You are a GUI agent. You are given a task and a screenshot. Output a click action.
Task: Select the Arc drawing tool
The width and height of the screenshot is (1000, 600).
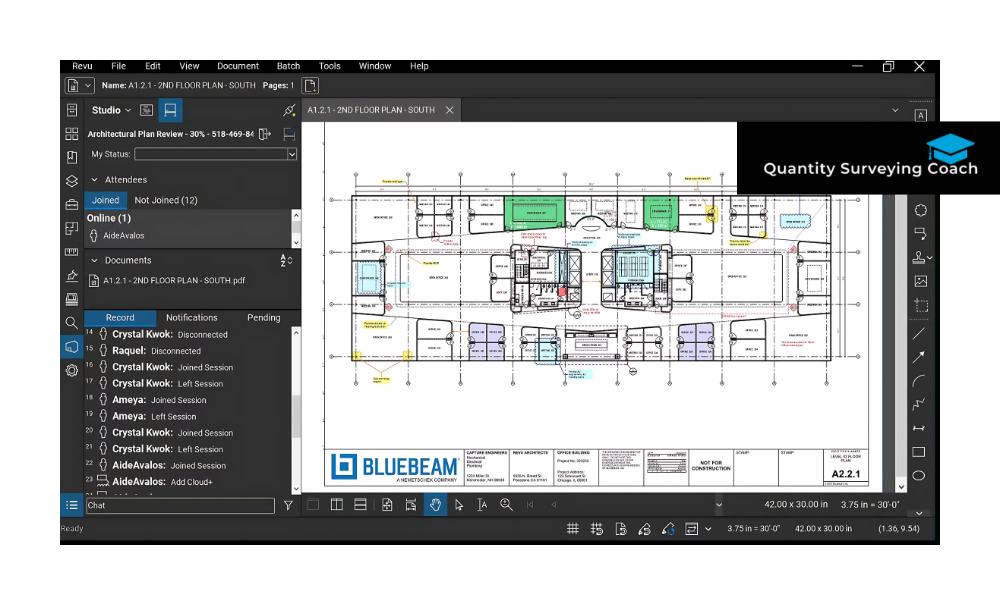point(919,381)
